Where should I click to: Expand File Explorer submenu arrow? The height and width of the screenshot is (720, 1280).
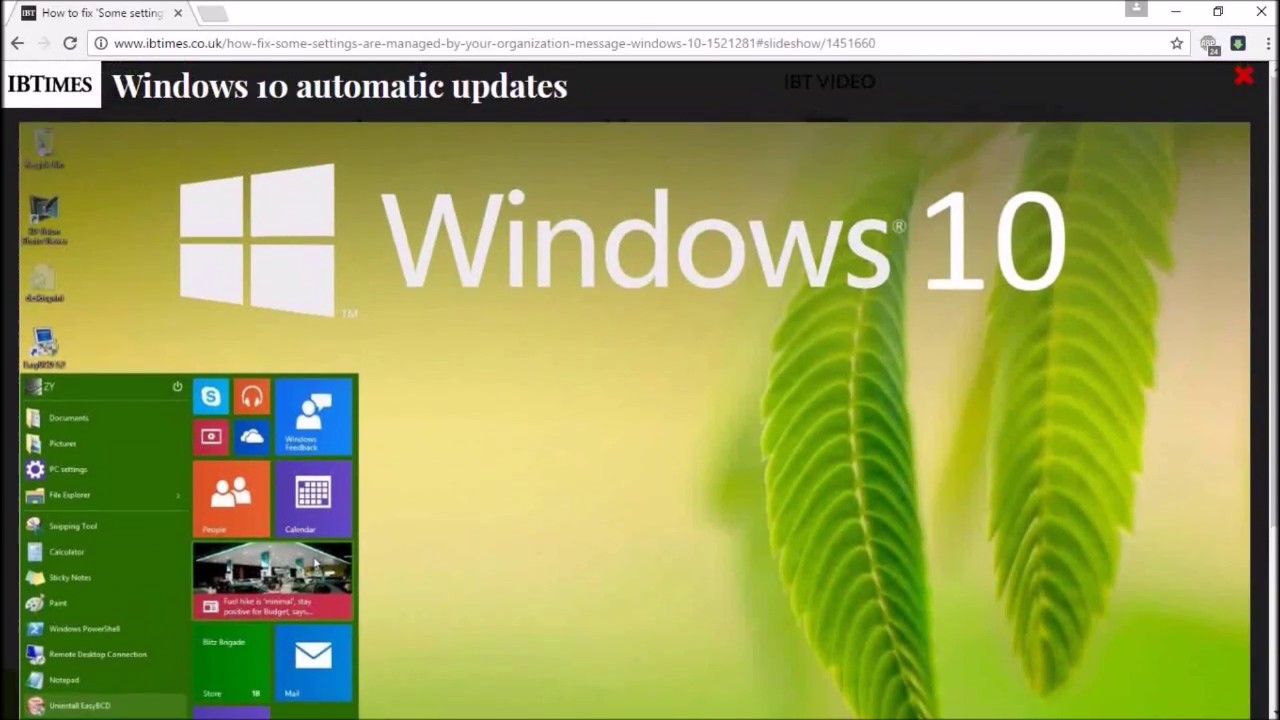tap(179, 495)
